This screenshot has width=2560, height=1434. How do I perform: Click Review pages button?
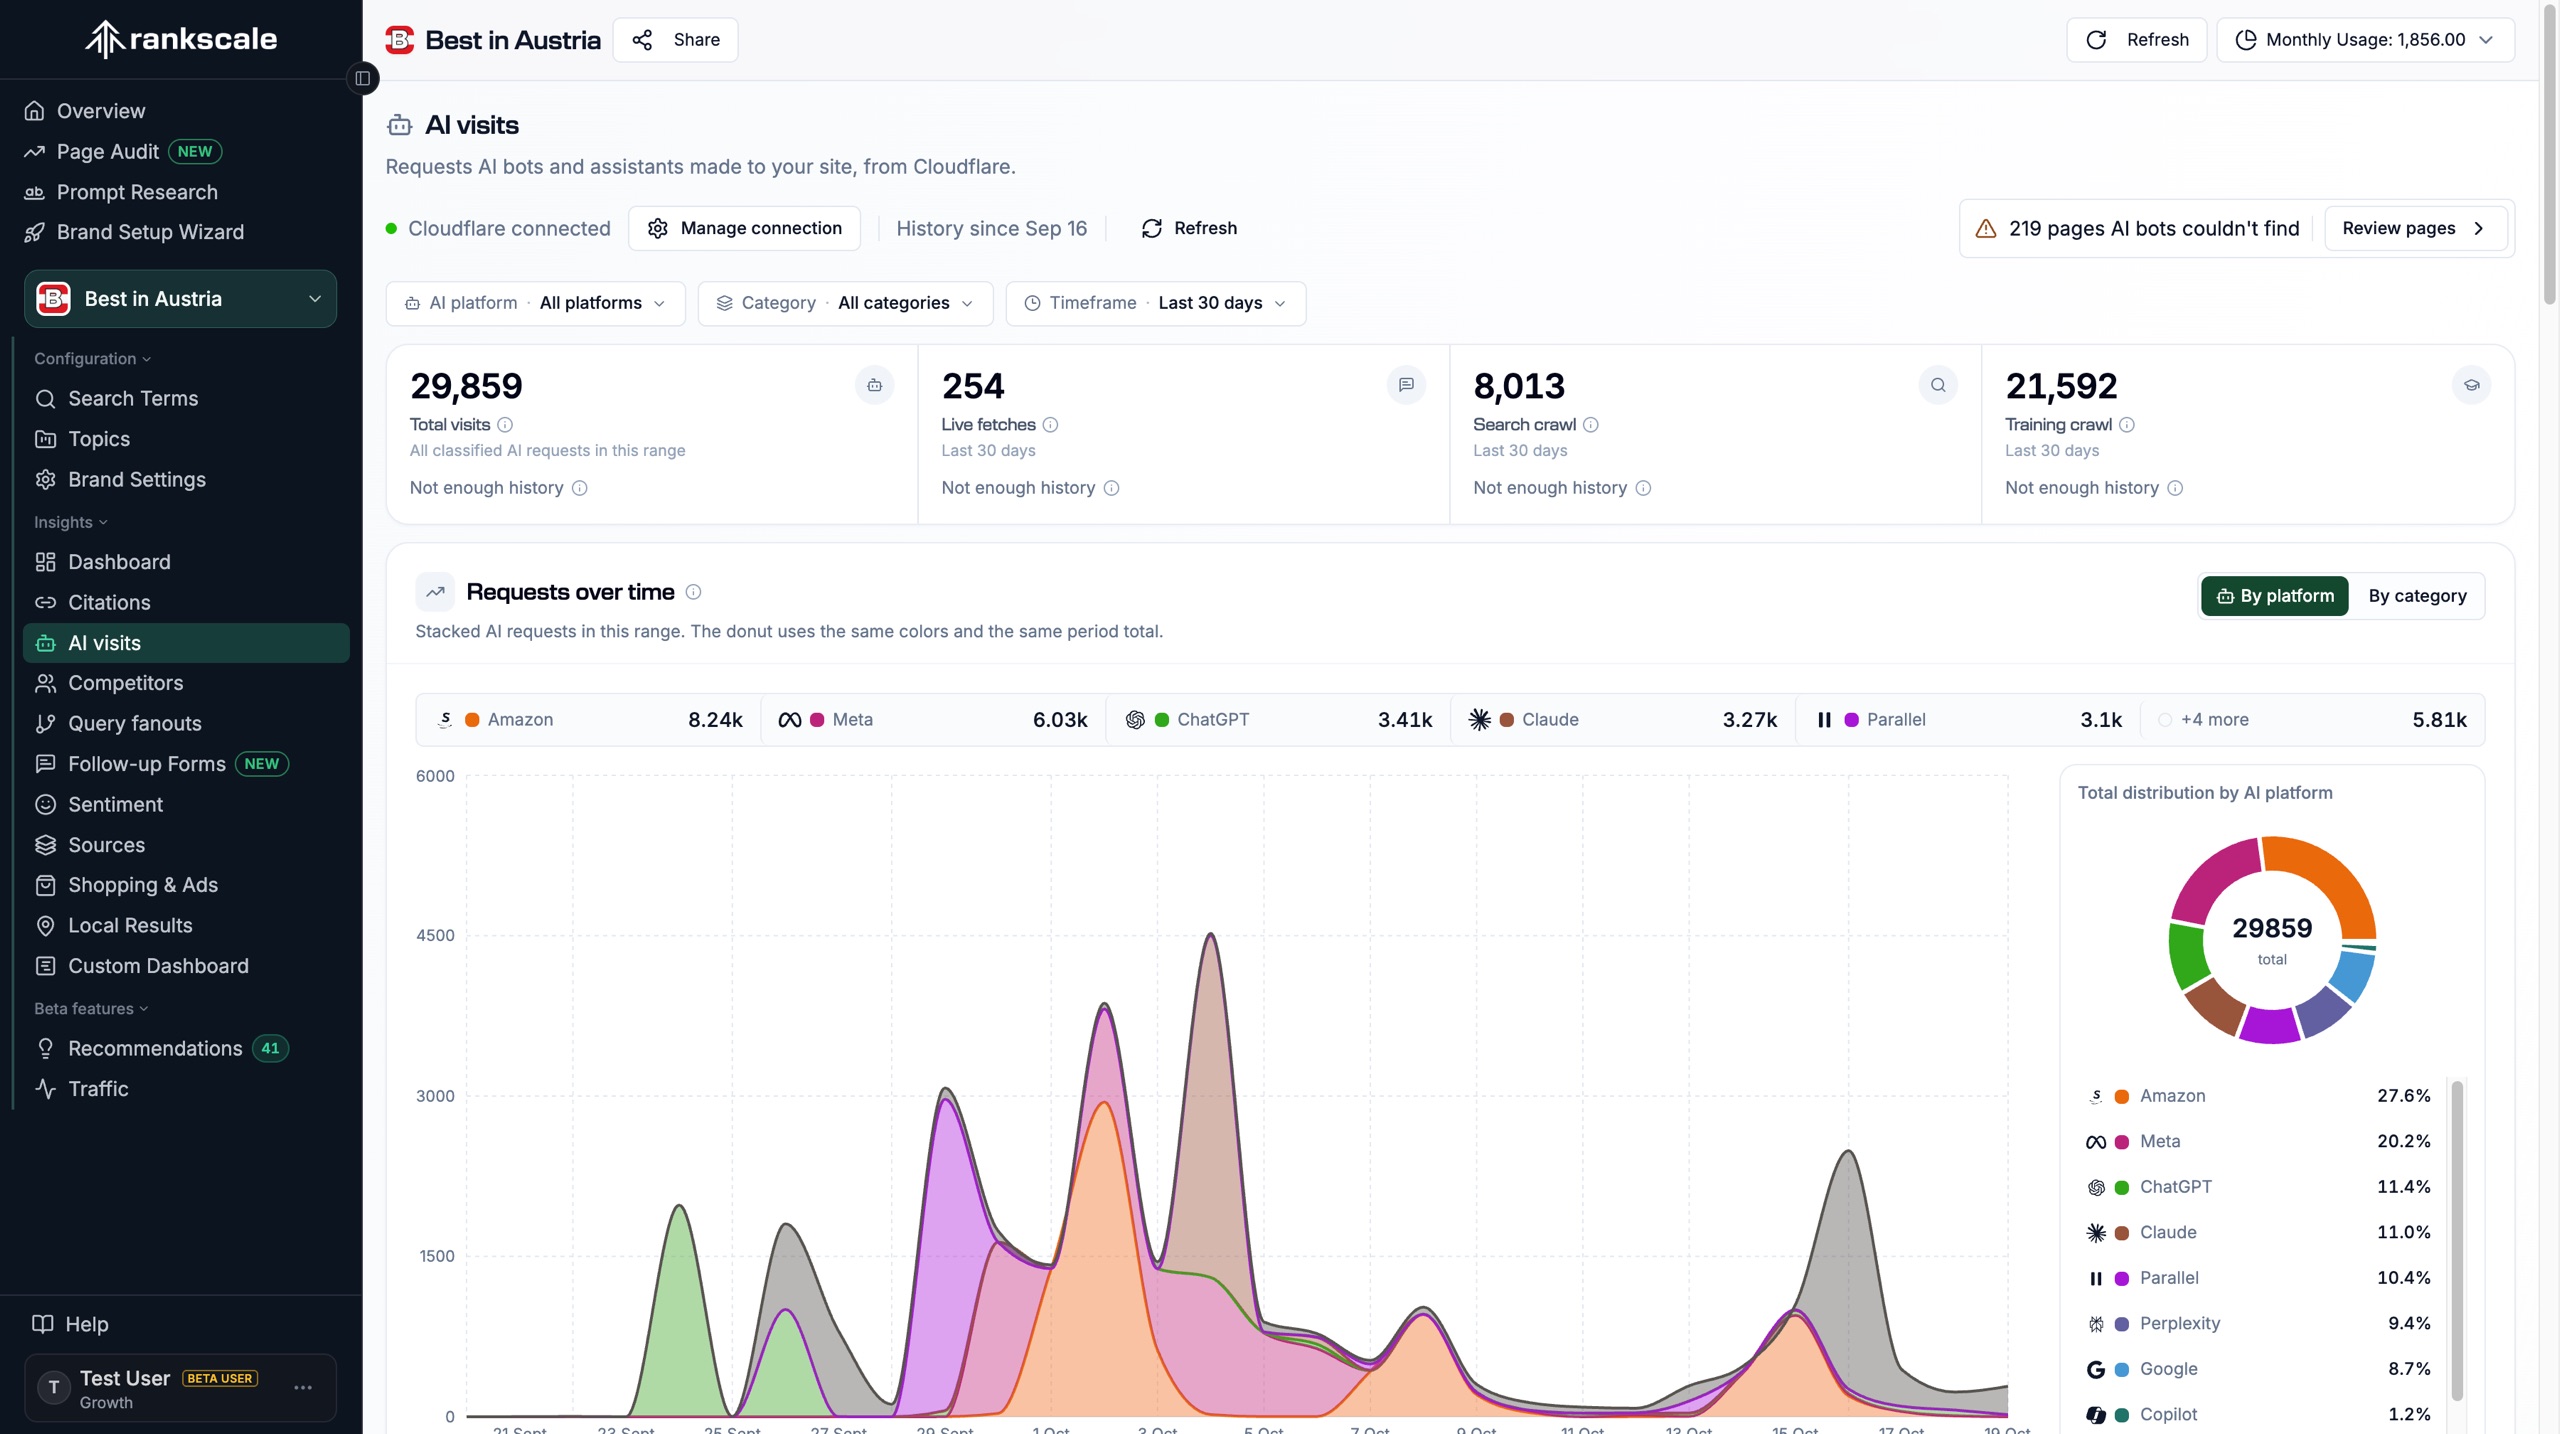click(2415, 228)
